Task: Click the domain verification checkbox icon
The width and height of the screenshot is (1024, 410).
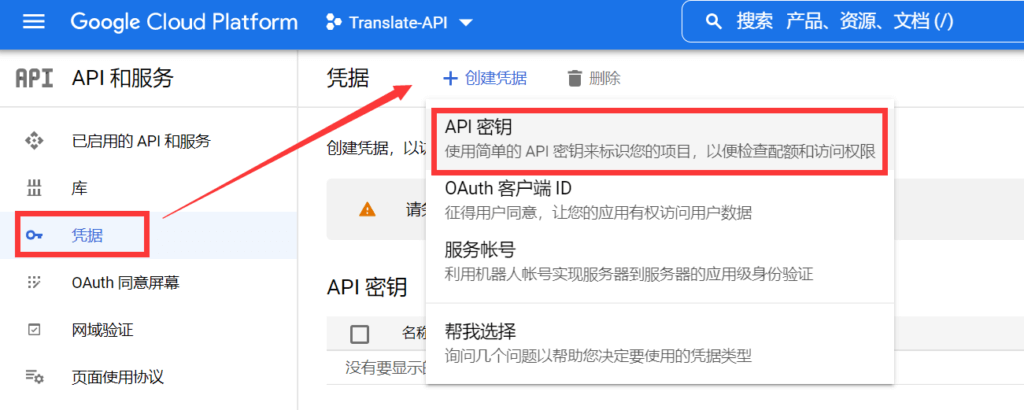Action: point(34,330)
